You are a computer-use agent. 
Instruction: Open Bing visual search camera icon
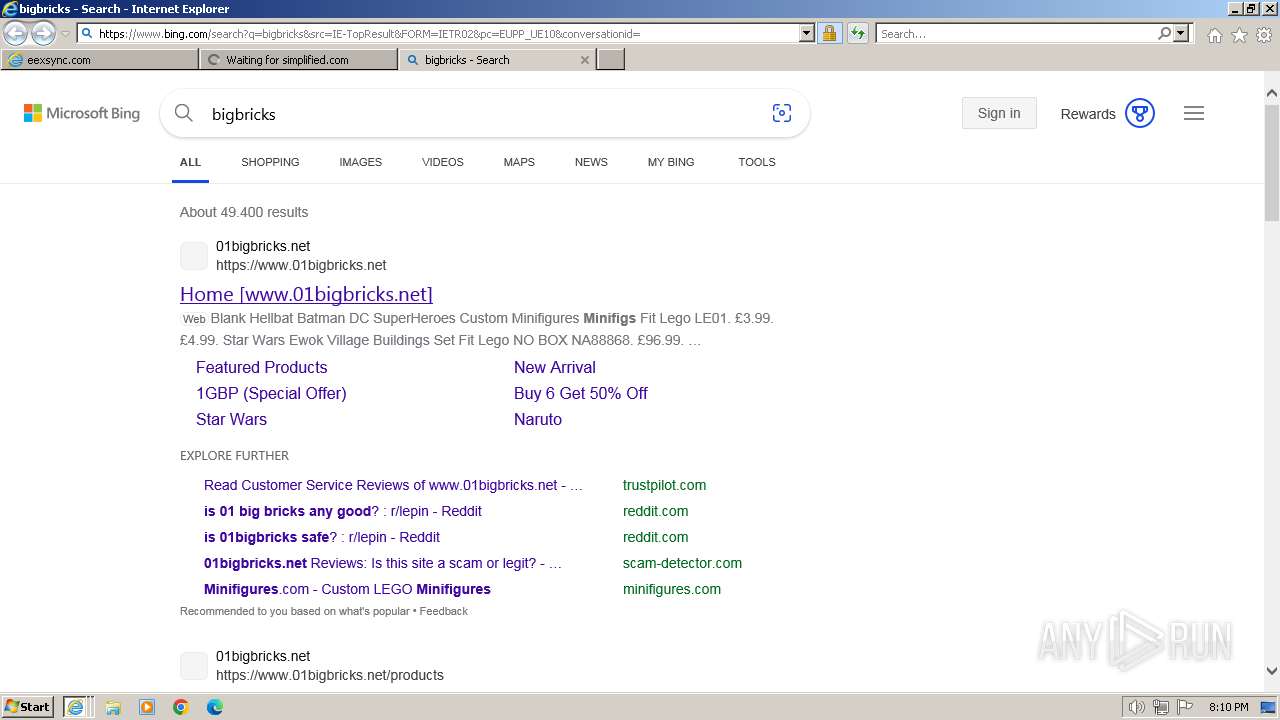click(x=782, y=113)
